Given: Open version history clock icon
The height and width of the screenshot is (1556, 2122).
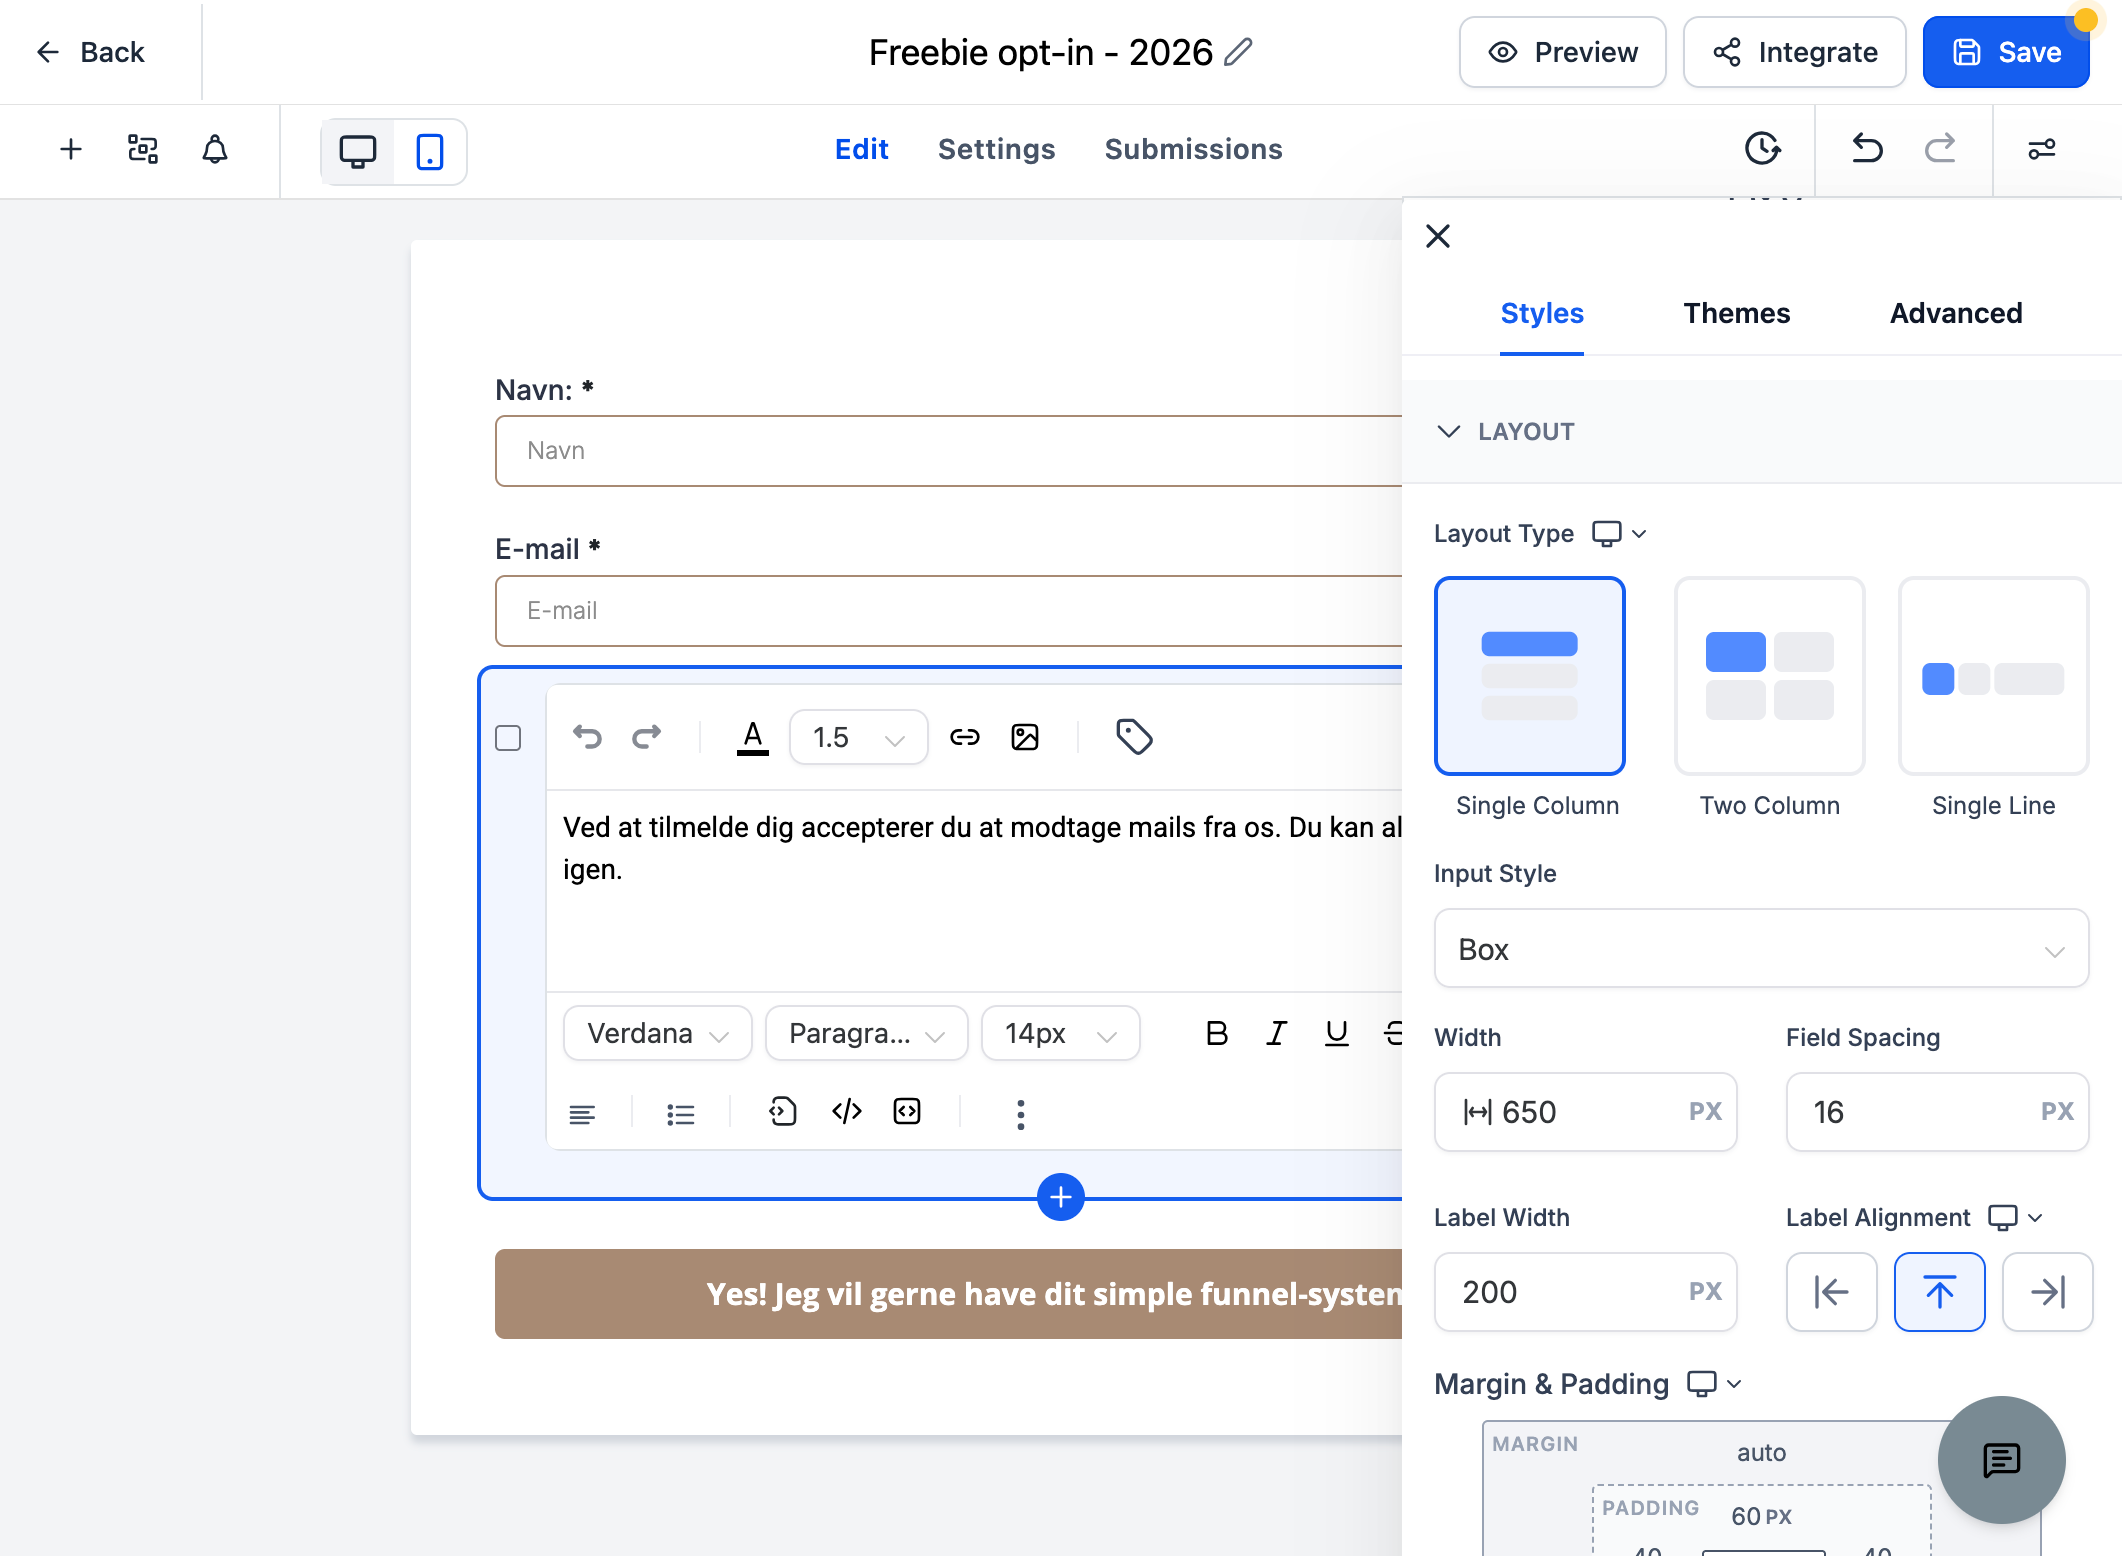Looking at the screenshot, I should (x=1762, y=149).
